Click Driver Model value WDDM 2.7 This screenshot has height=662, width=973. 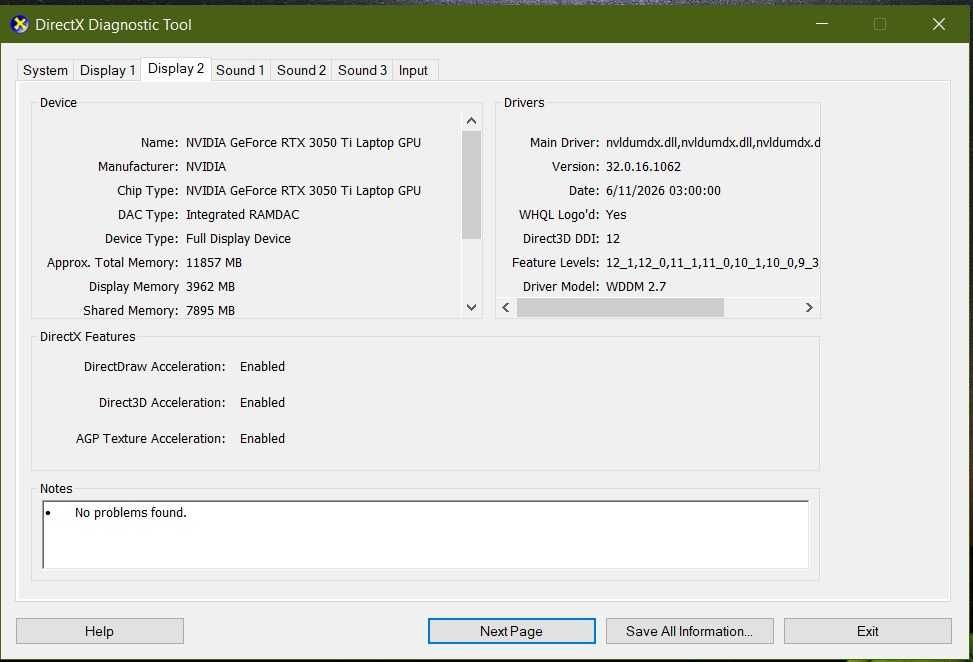636,287
